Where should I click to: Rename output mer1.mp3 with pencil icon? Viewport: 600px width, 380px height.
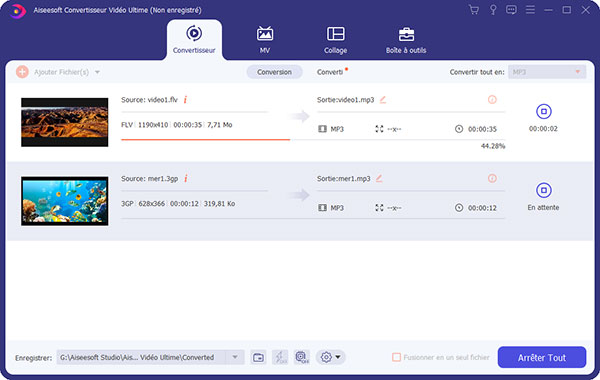[379, 179]
